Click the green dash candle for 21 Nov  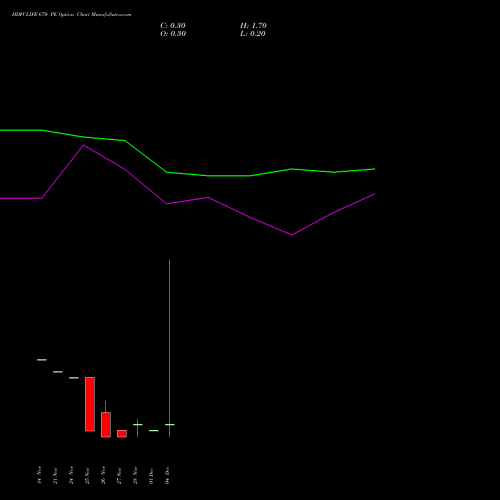coord(58,372)
